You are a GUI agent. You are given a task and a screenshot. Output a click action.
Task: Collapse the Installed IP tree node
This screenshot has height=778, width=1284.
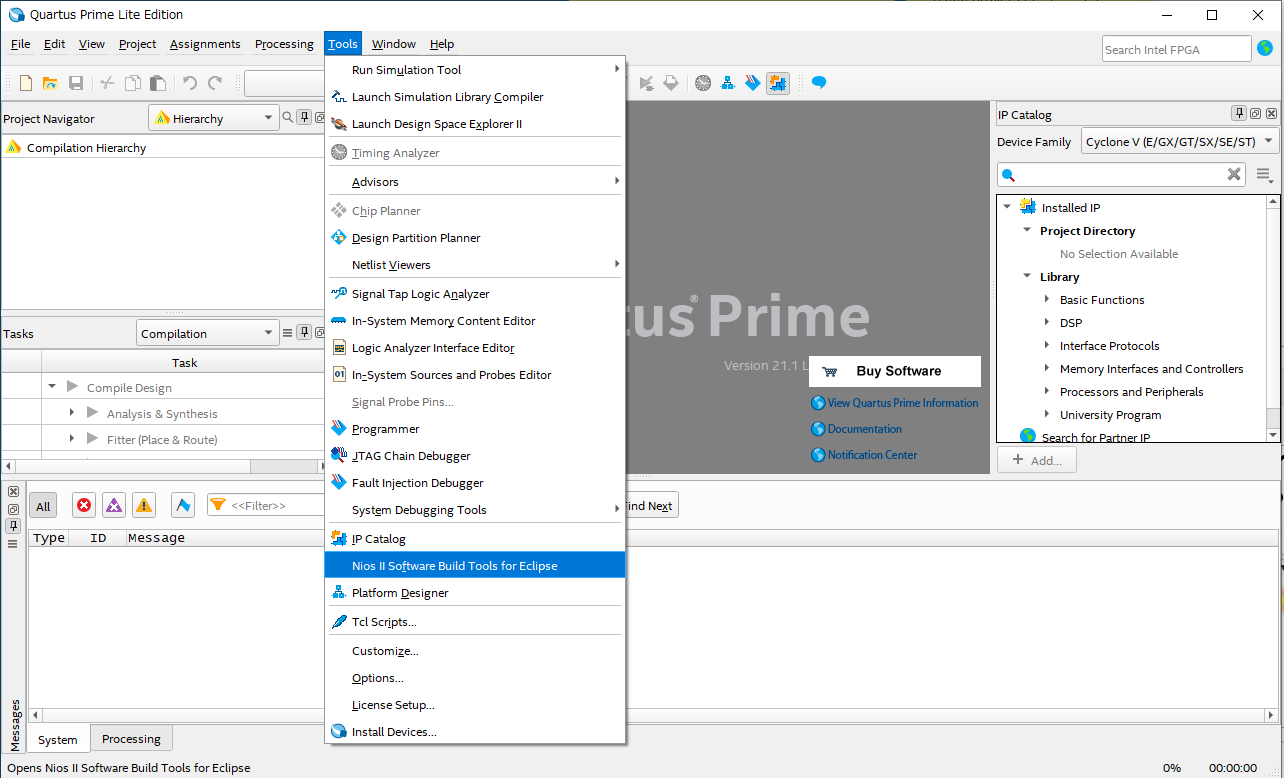tap(1007, 207)
